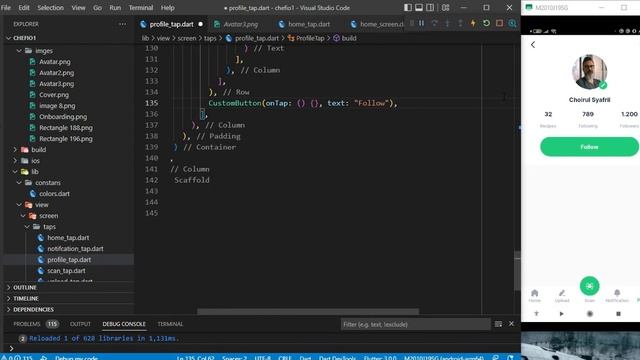The width and height of the screenshot is (640, 360).
Task: Open the File menu
Action: (6, 7)
